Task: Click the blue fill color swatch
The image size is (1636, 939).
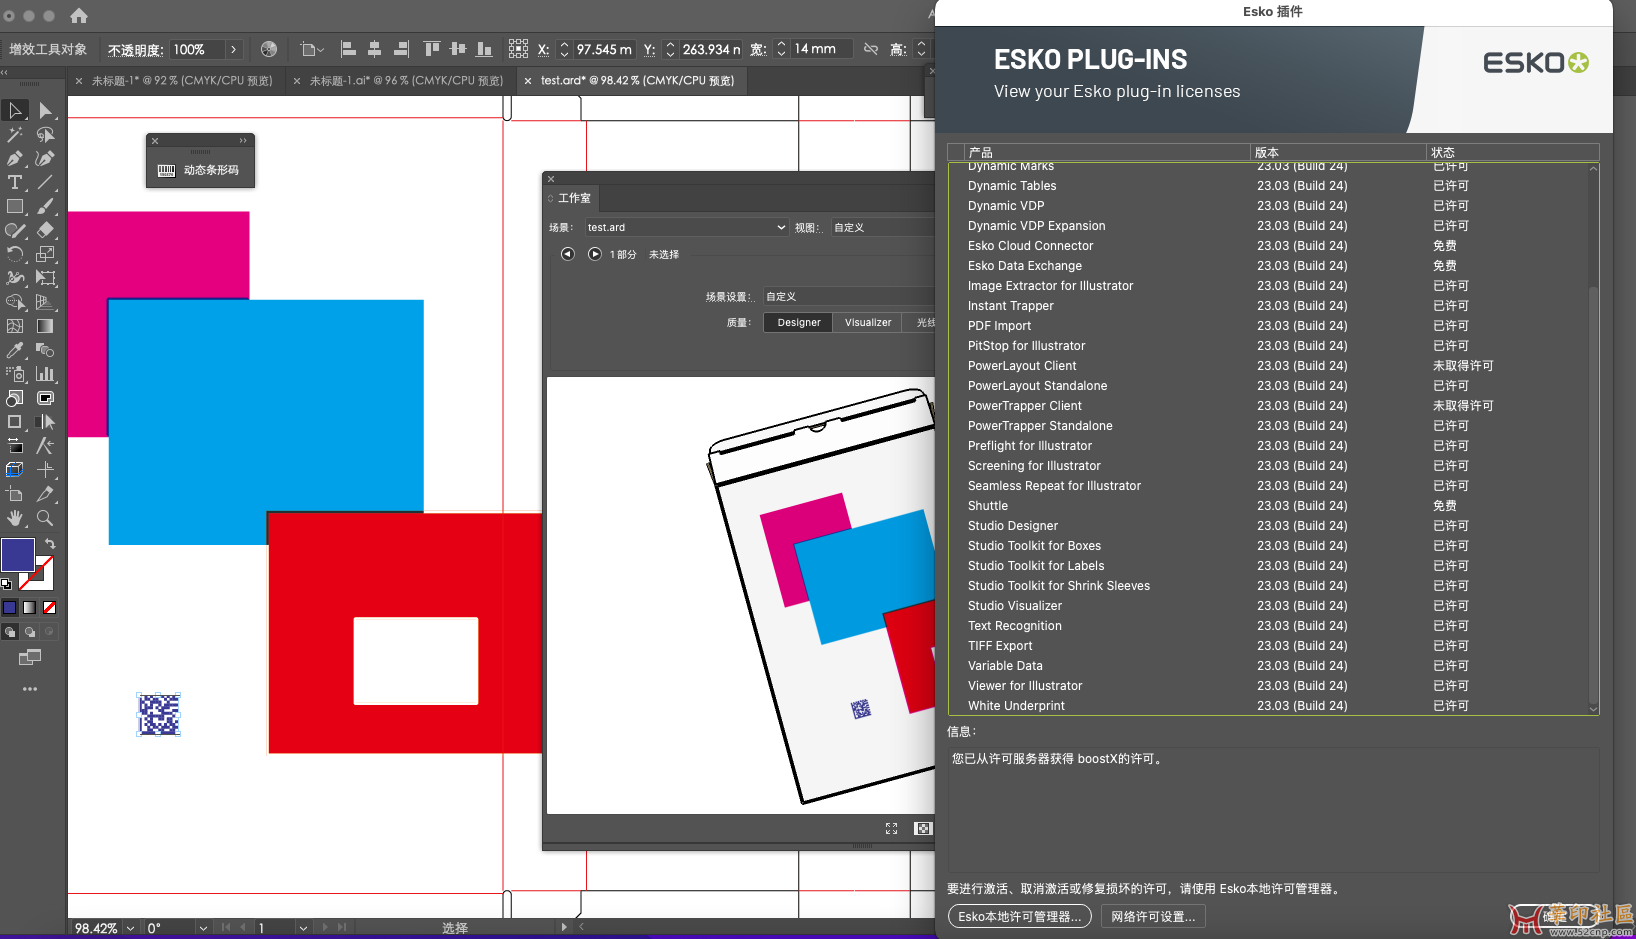Action: pyautogui.click(x=18, y=555)
